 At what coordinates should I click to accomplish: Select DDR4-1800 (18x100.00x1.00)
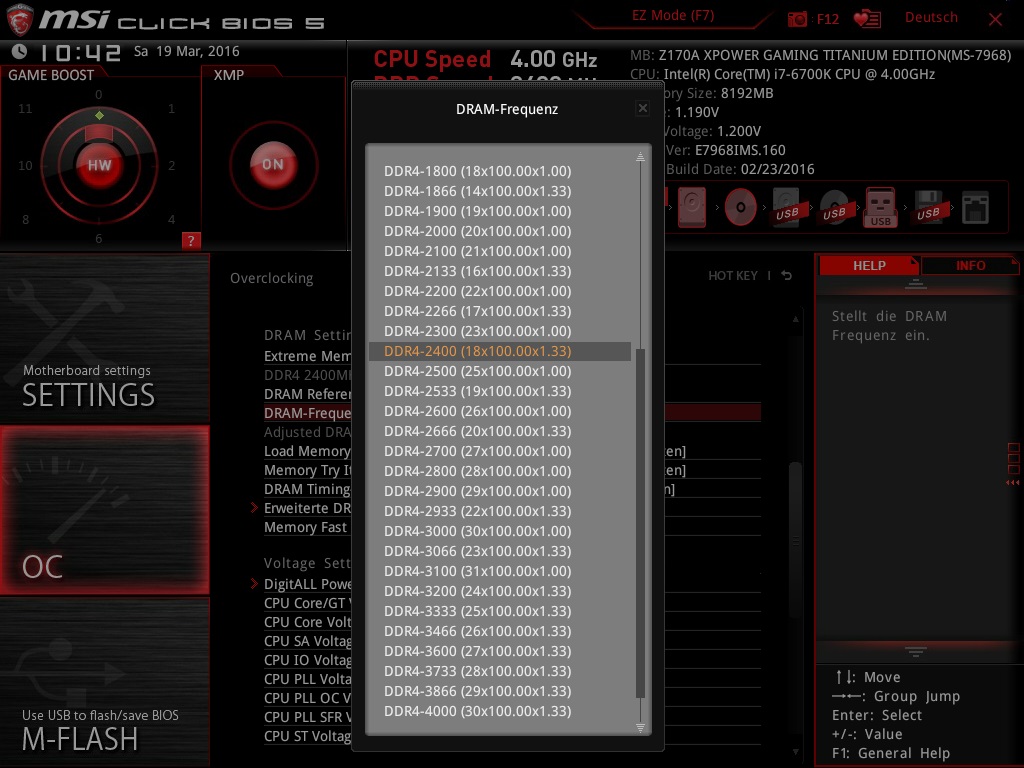[500, 171]
